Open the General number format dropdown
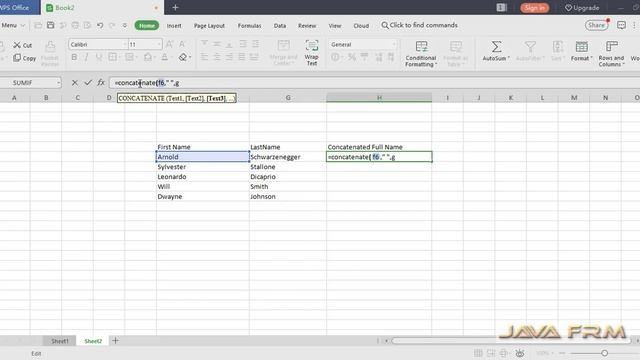 (394, 44)
